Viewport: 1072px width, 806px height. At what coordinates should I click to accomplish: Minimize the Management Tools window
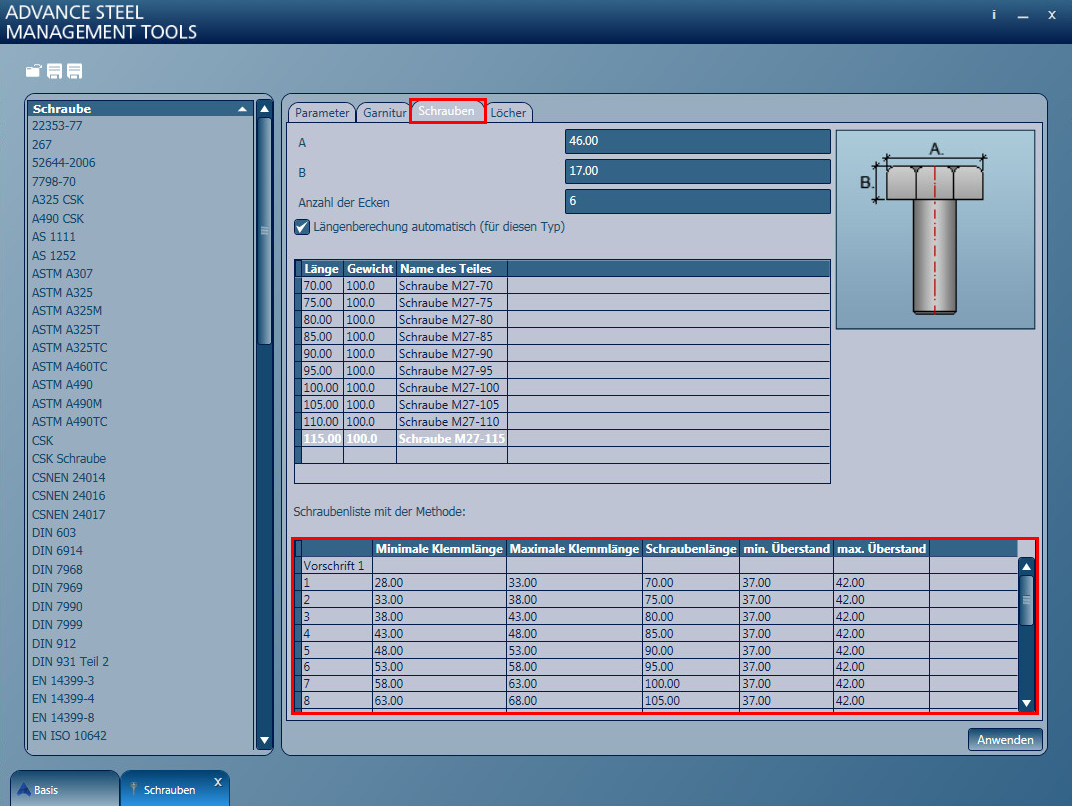click(x=1023, y=15)
